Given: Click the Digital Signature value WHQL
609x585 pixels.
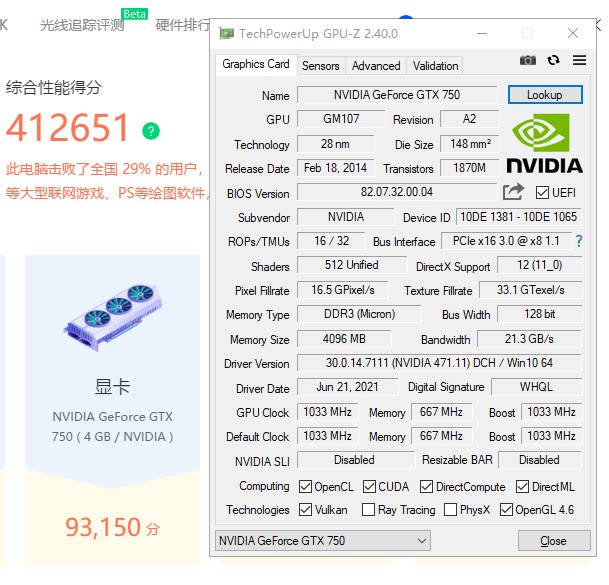Looking at the screenshot, I should (536, 387).
